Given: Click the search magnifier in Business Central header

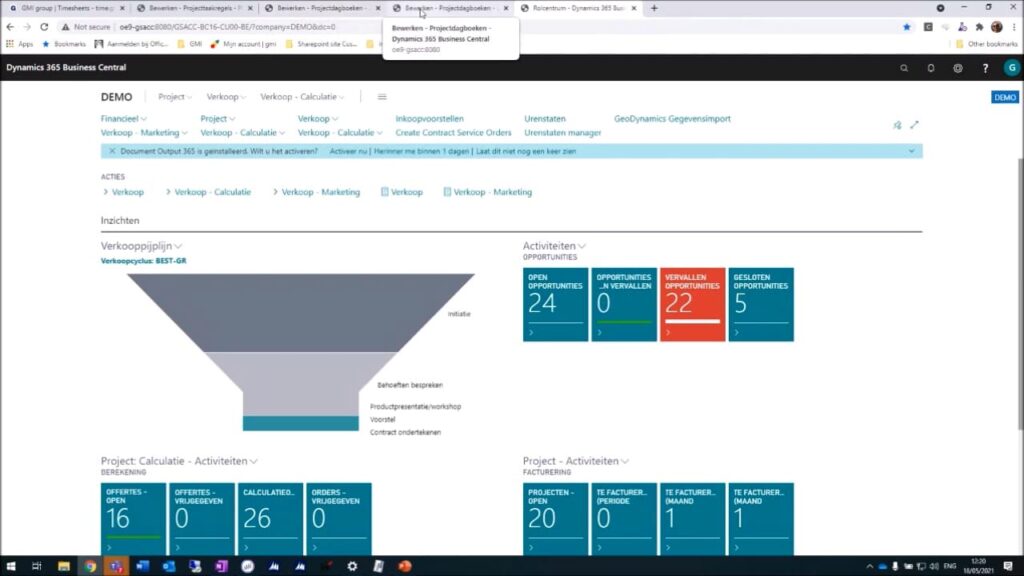Looking at the screenshot, I should [x=904, y=68].
